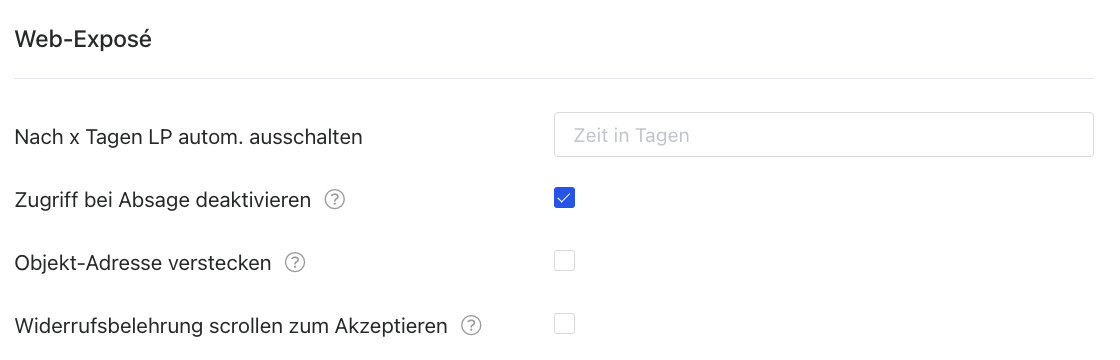The height and width of the screenshot is (360, 1120).
Task: Select the Web-Exposé section heading
Action: click(83, 39)
